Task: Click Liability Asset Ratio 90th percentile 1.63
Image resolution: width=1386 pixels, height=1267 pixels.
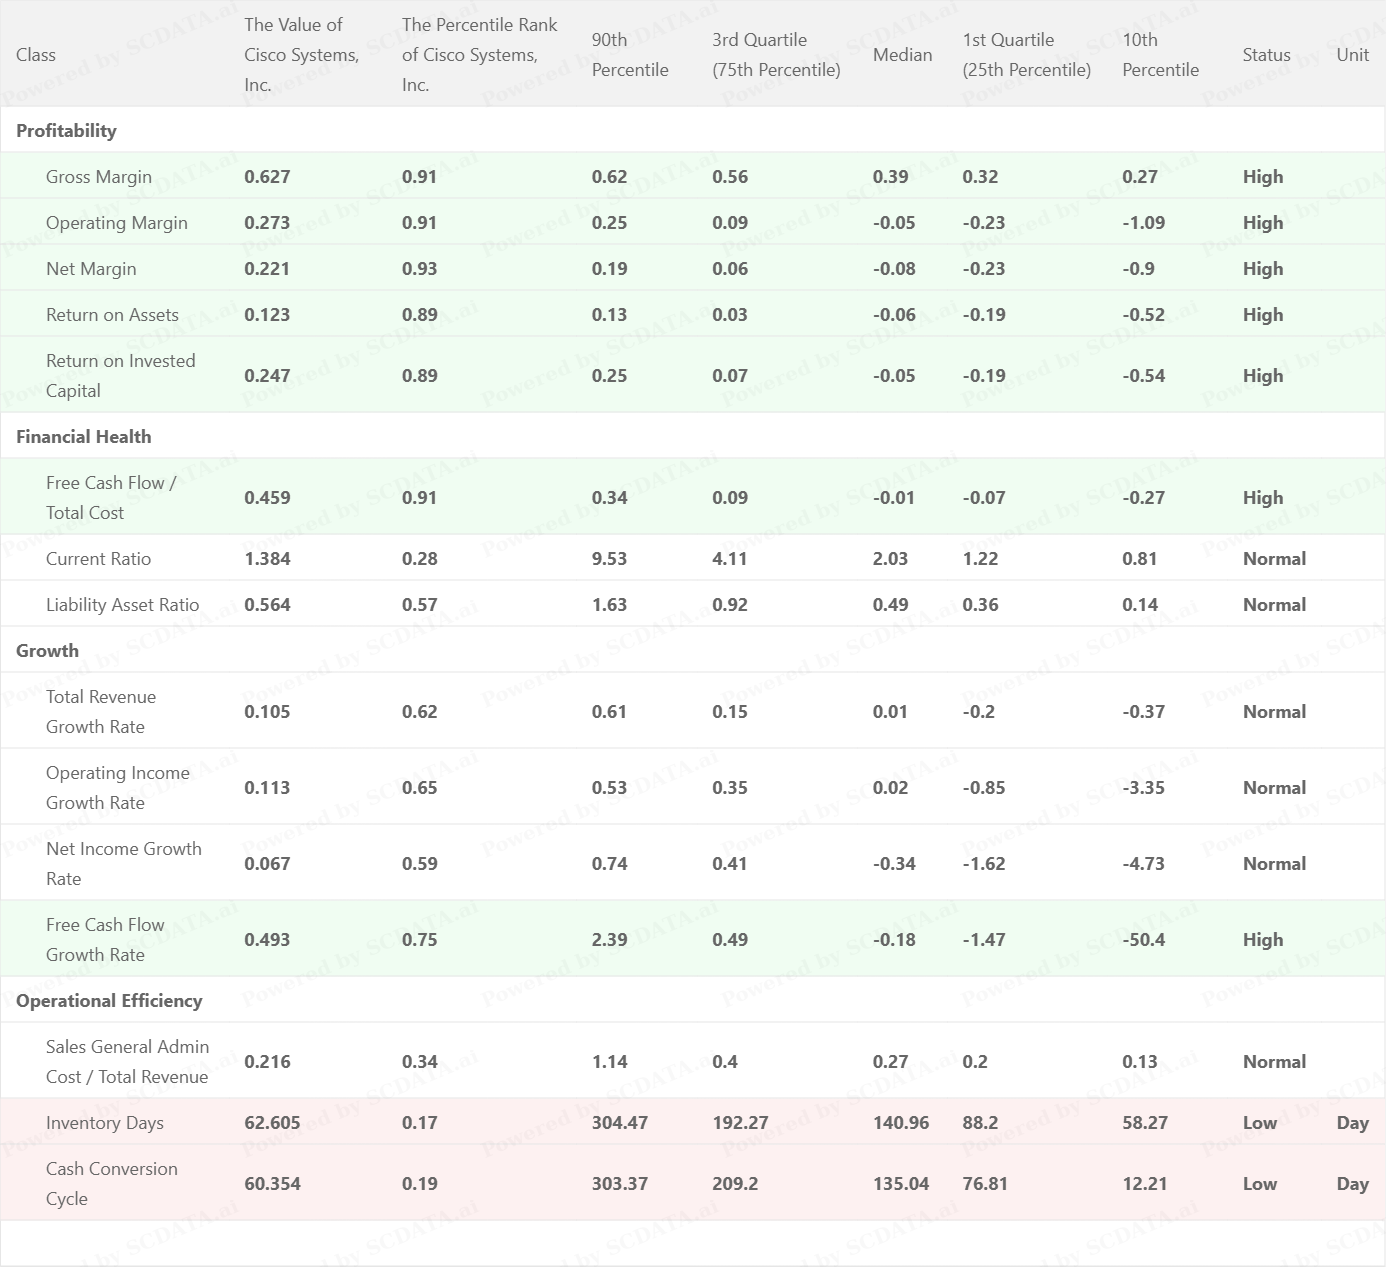Action: (609, 605)
